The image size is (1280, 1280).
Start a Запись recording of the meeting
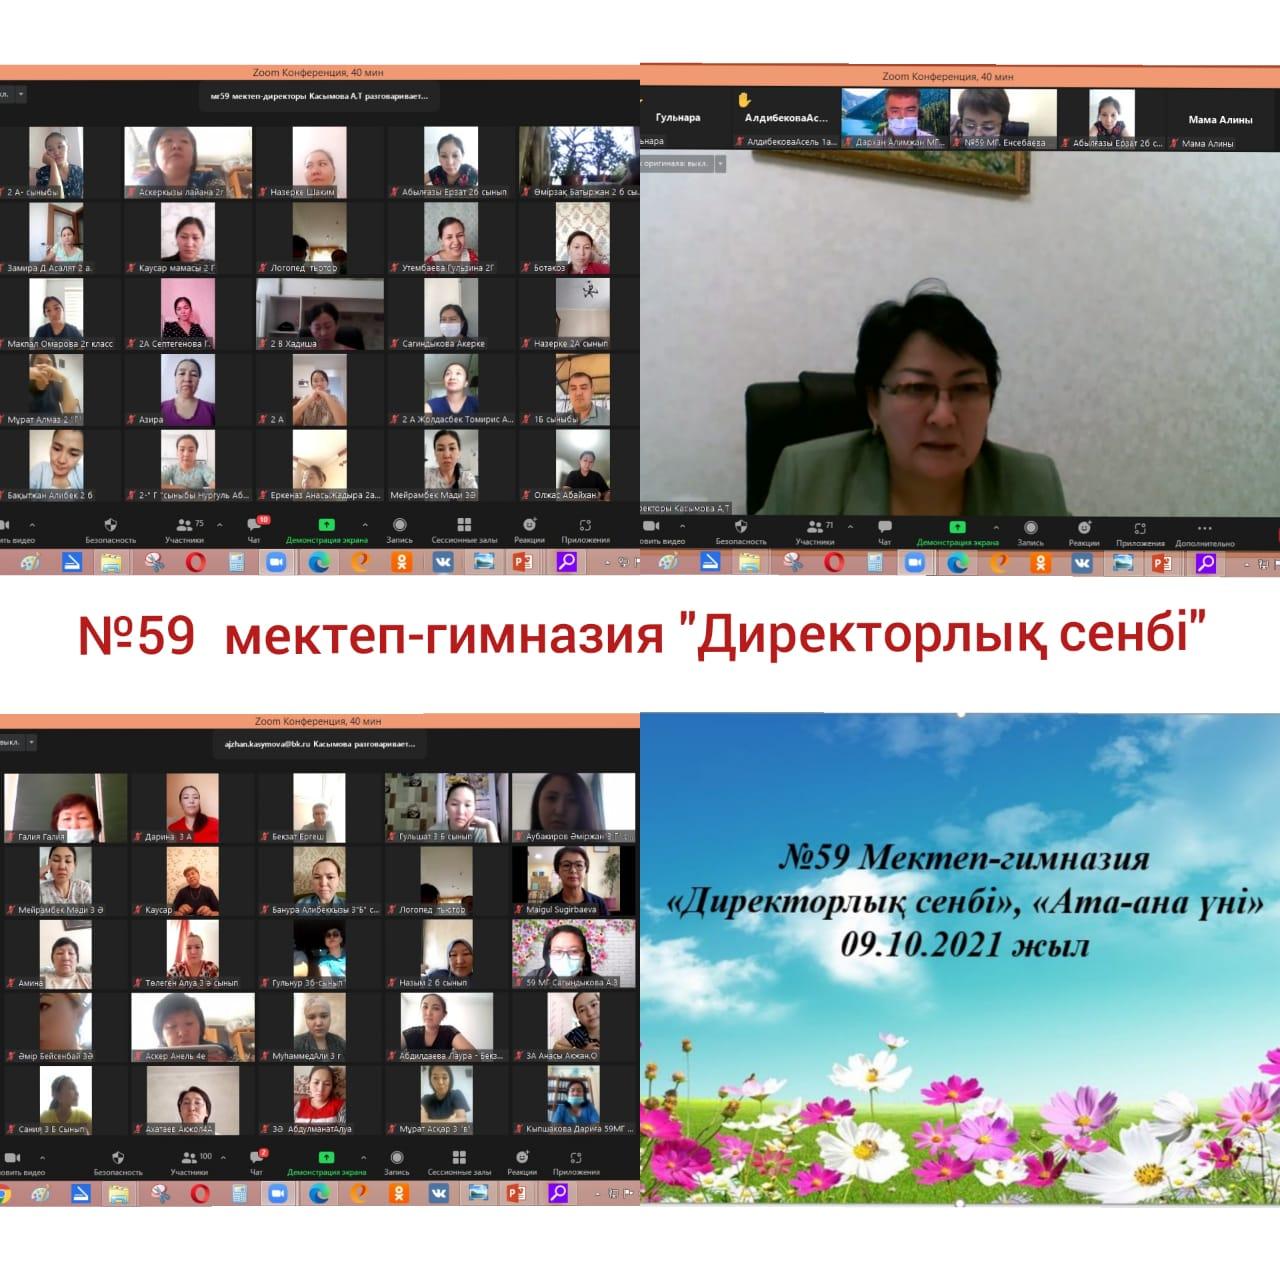(x=399, y=528)
